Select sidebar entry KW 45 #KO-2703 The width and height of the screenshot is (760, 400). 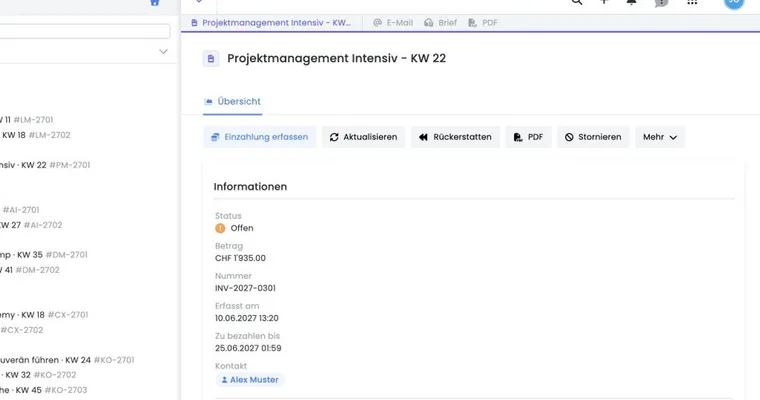(x=44, y=390)
